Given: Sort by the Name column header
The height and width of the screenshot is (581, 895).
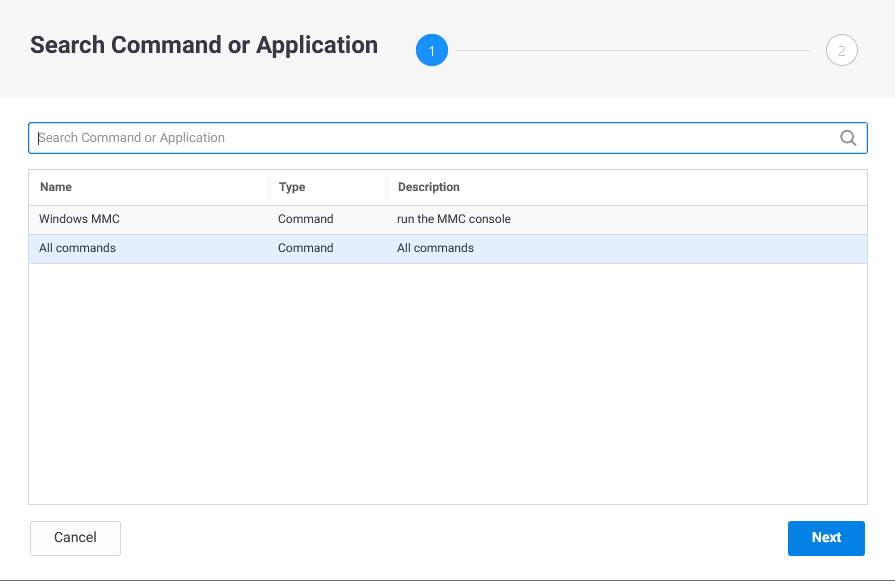Looking at the screenshot, I should [x=56, y=187].
